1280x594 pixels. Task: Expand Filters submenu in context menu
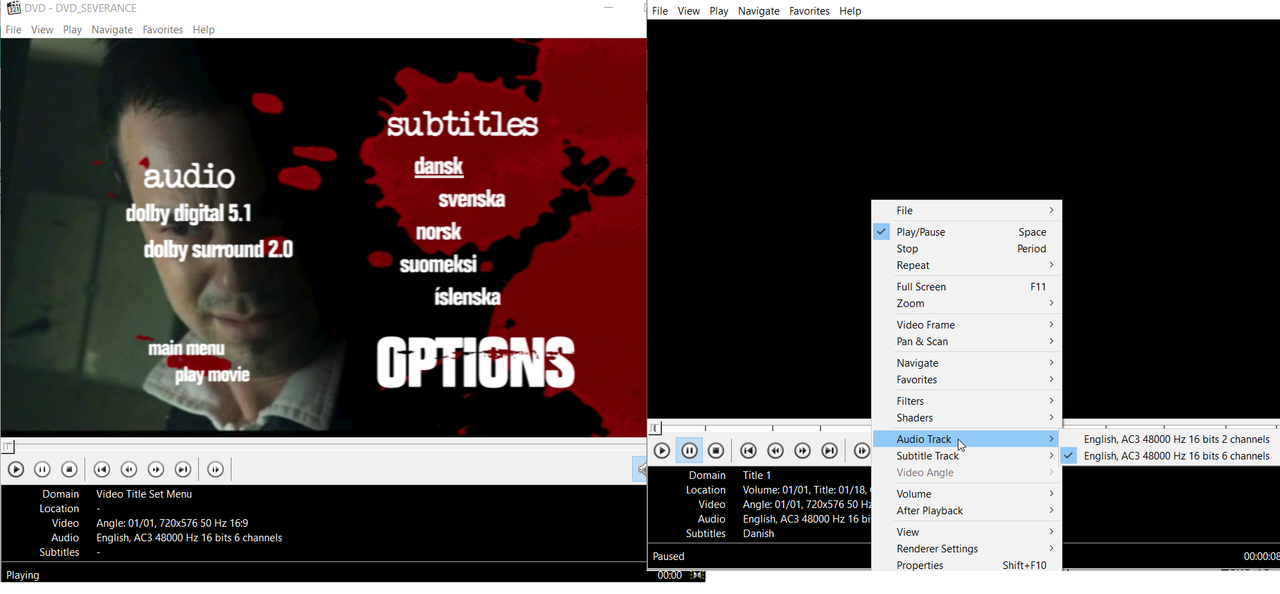966,401
